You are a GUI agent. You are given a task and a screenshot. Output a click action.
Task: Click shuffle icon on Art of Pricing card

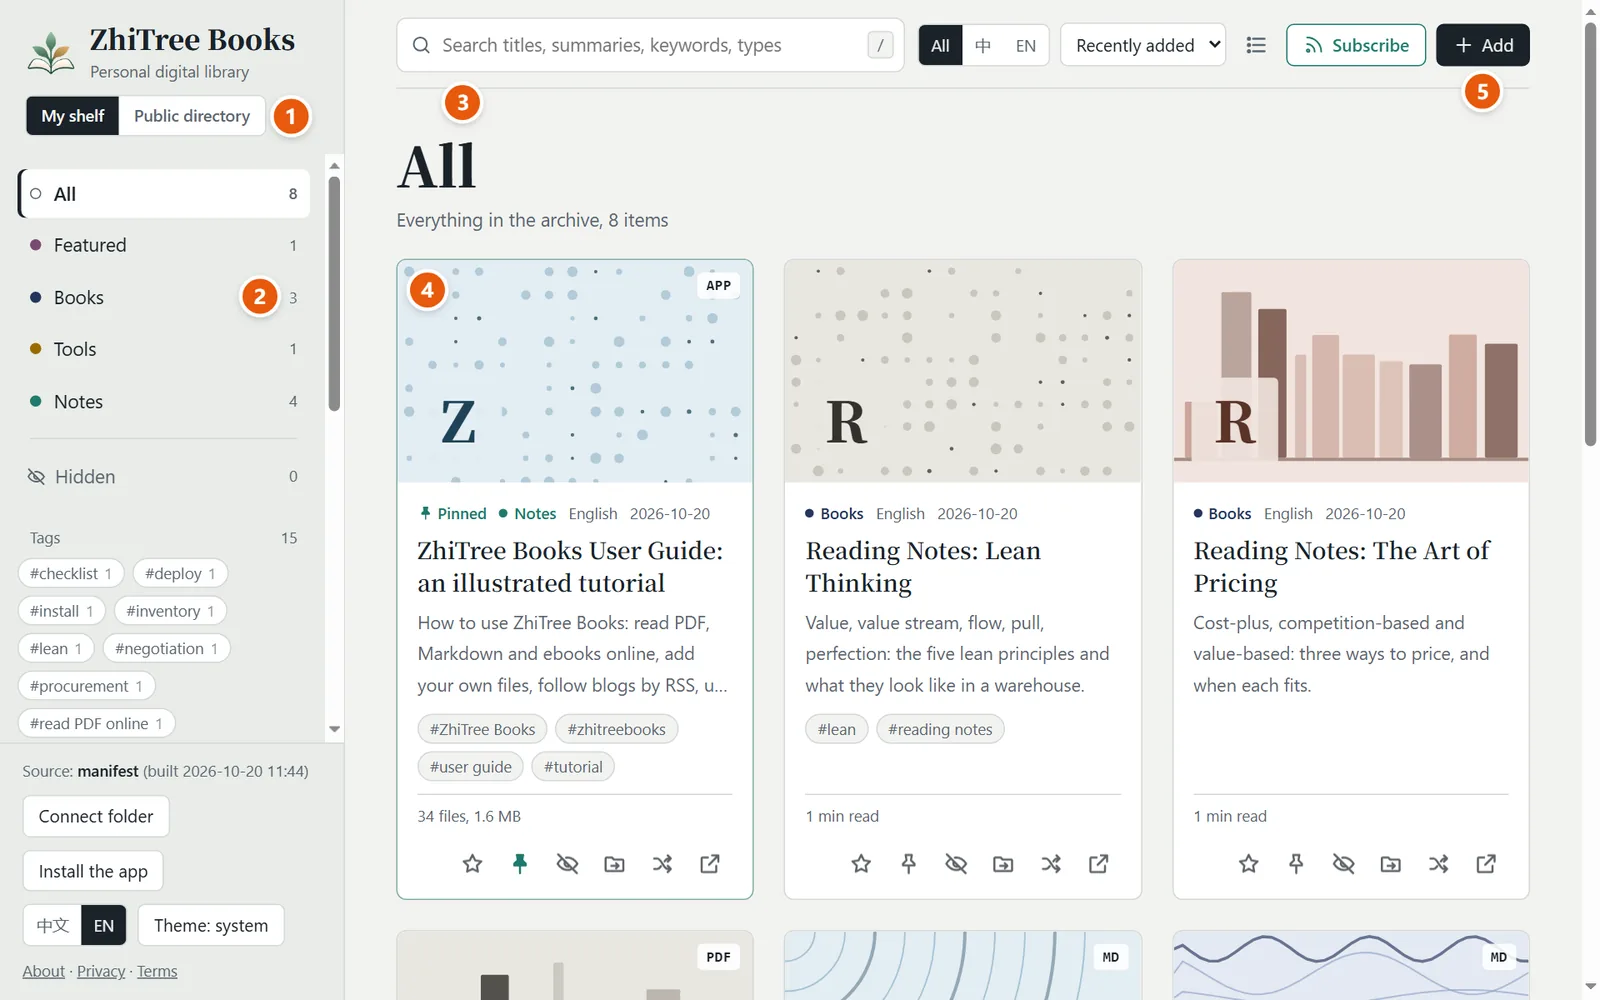(1439, 863)
